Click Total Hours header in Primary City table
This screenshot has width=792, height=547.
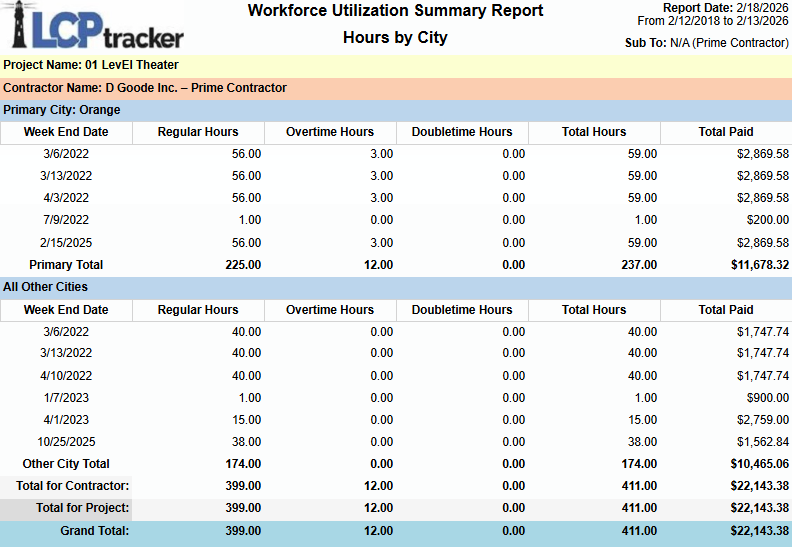tap(594, 132)
